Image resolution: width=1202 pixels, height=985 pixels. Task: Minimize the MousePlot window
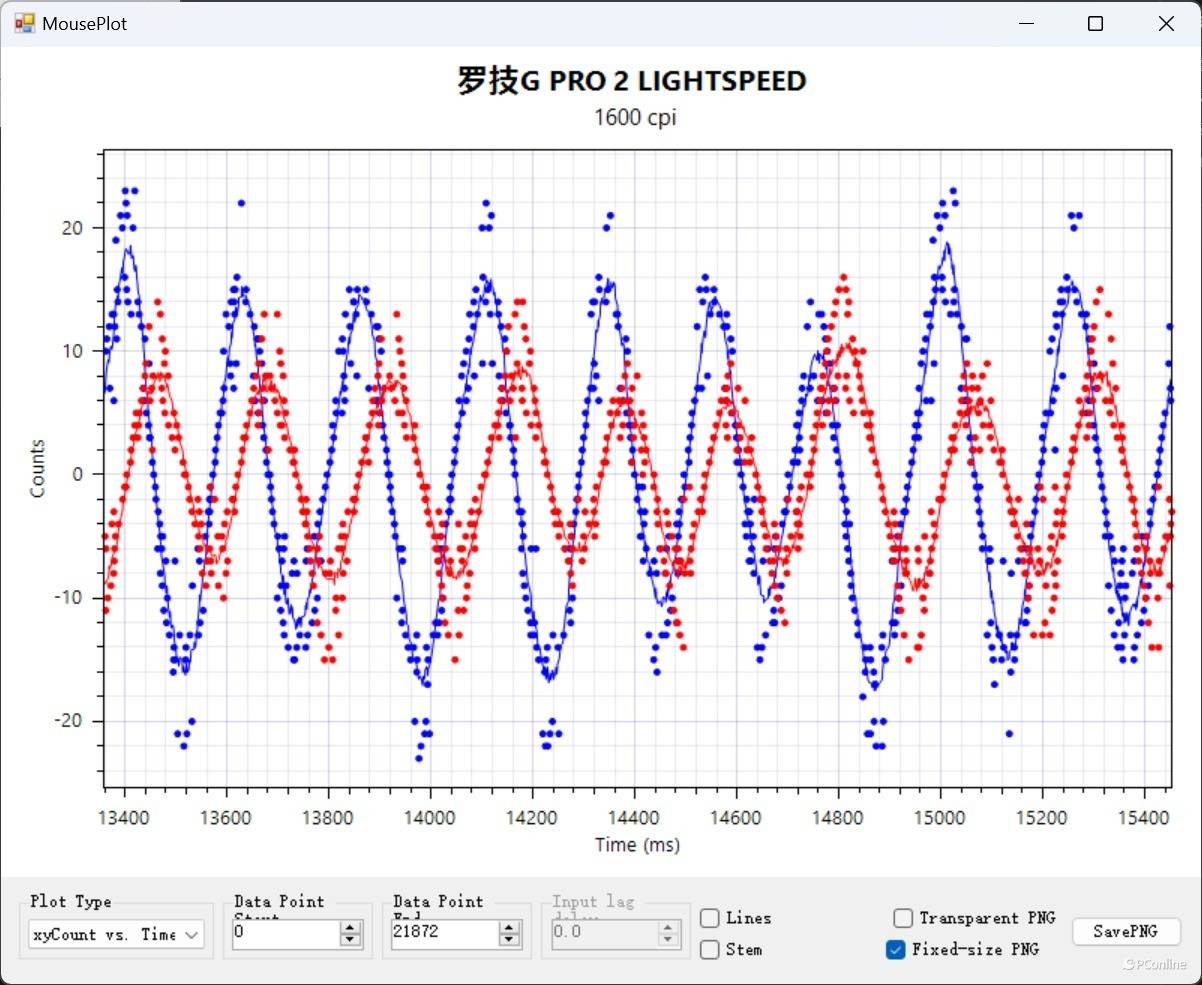pos(1025,24)
